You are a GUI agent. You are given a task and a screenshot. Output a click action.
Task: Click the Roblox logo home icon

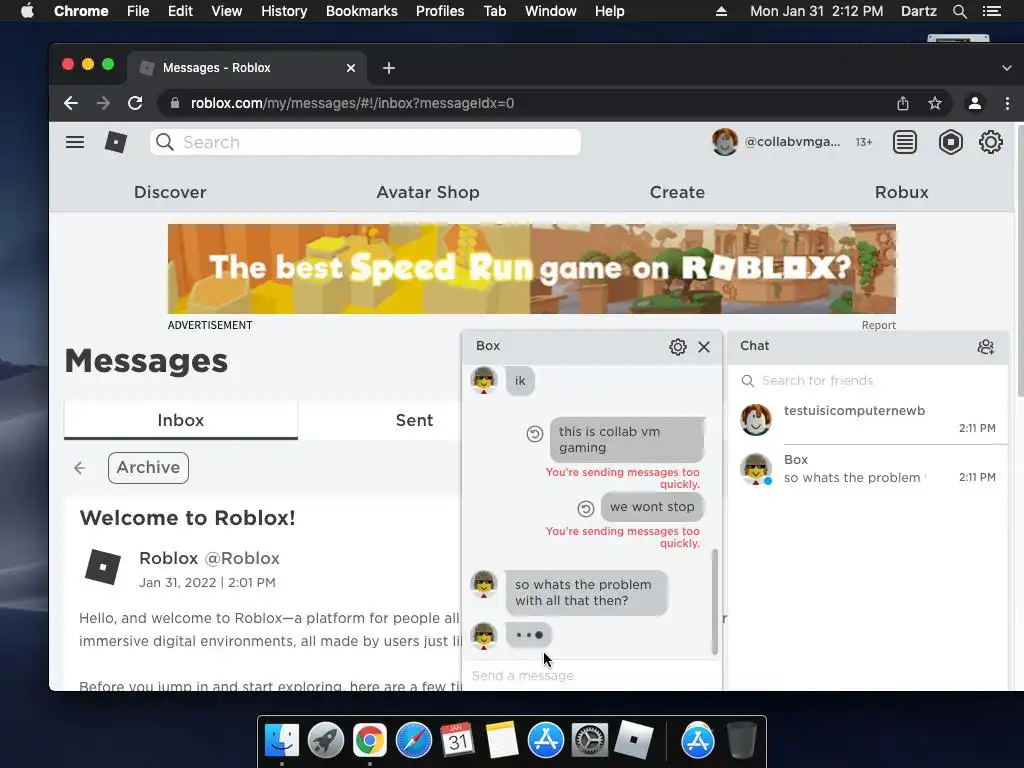coord(116,142)
